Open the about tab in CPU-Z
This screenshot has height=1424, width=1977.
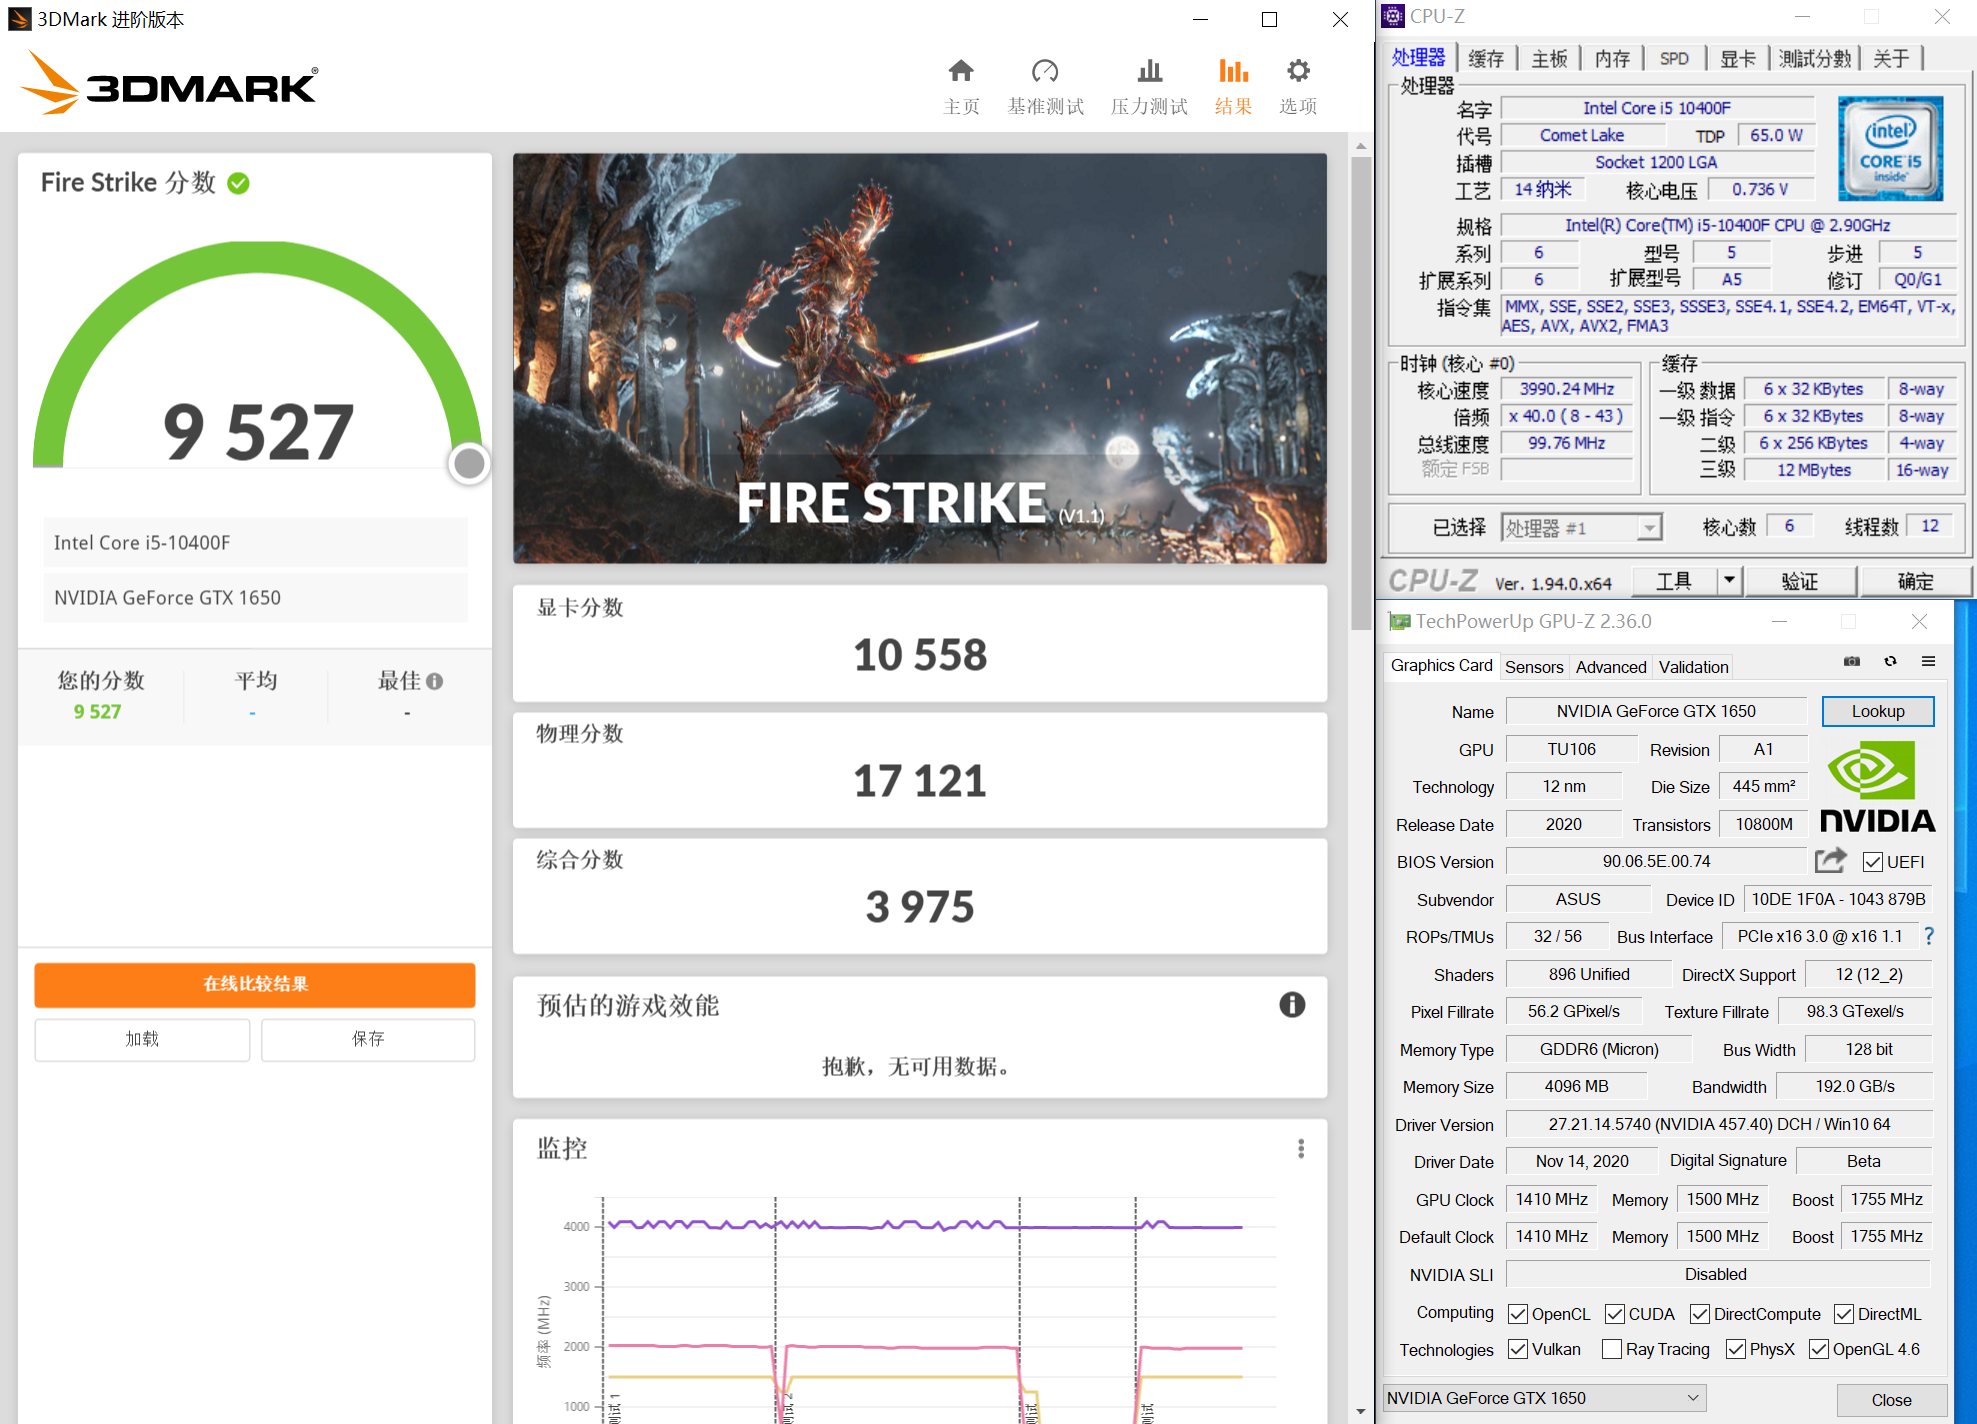(1891, 58)
